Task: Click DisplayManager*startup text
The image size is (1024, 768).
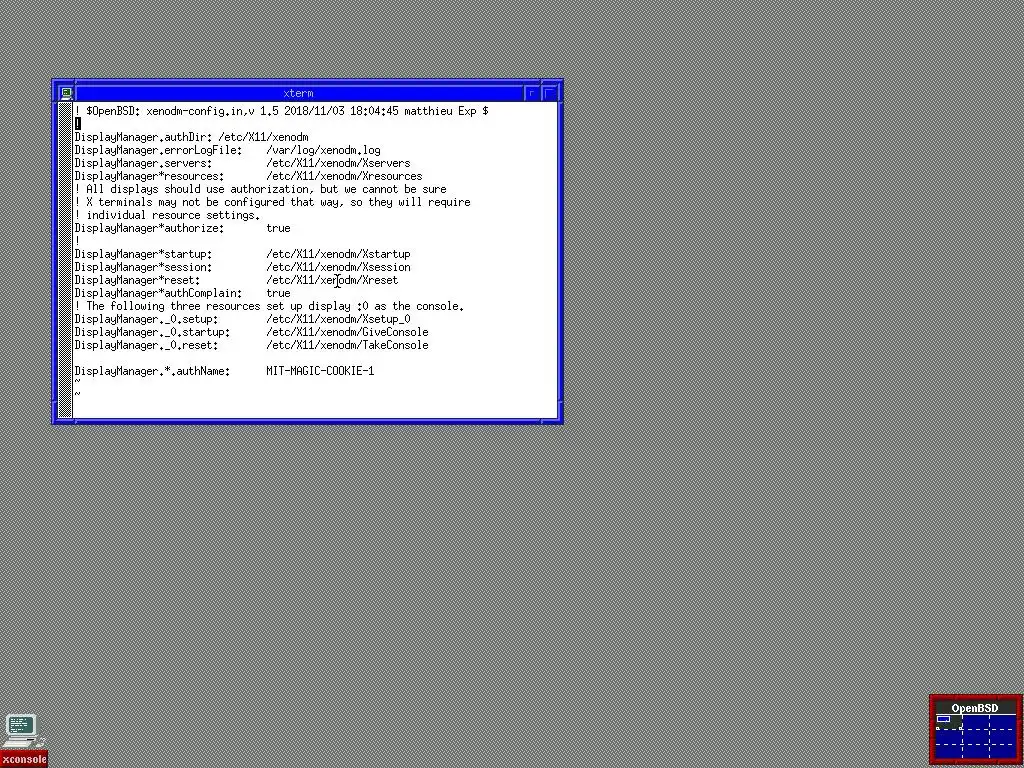Action: 143,254
